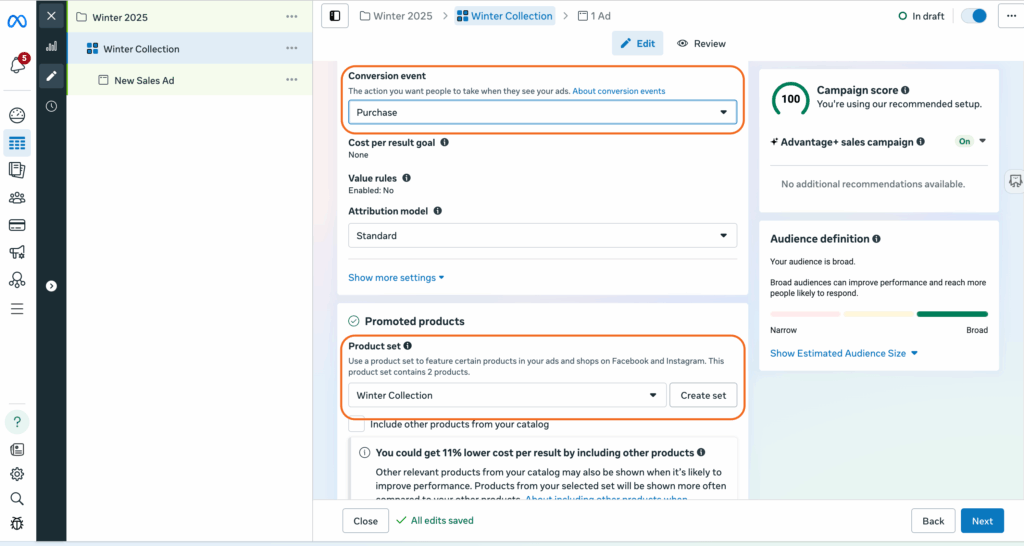The image size is (1024, 546).
Task: Open notifications bell icon
Action: (x=16, y=66)
